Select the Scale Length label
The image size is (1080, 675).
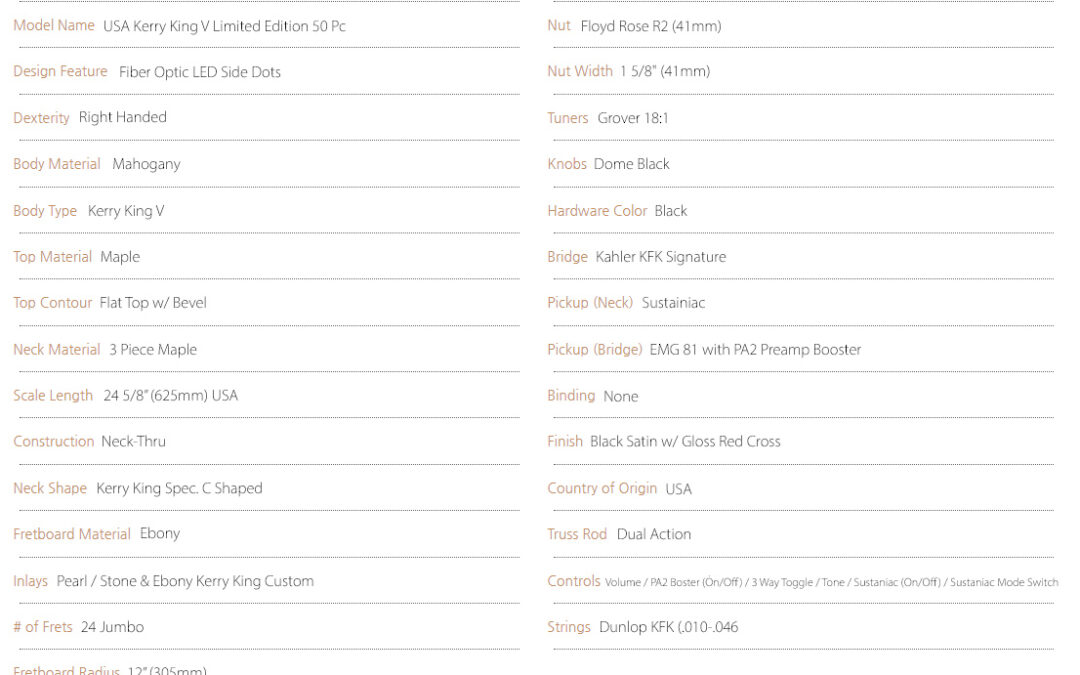tap(53, 395)
